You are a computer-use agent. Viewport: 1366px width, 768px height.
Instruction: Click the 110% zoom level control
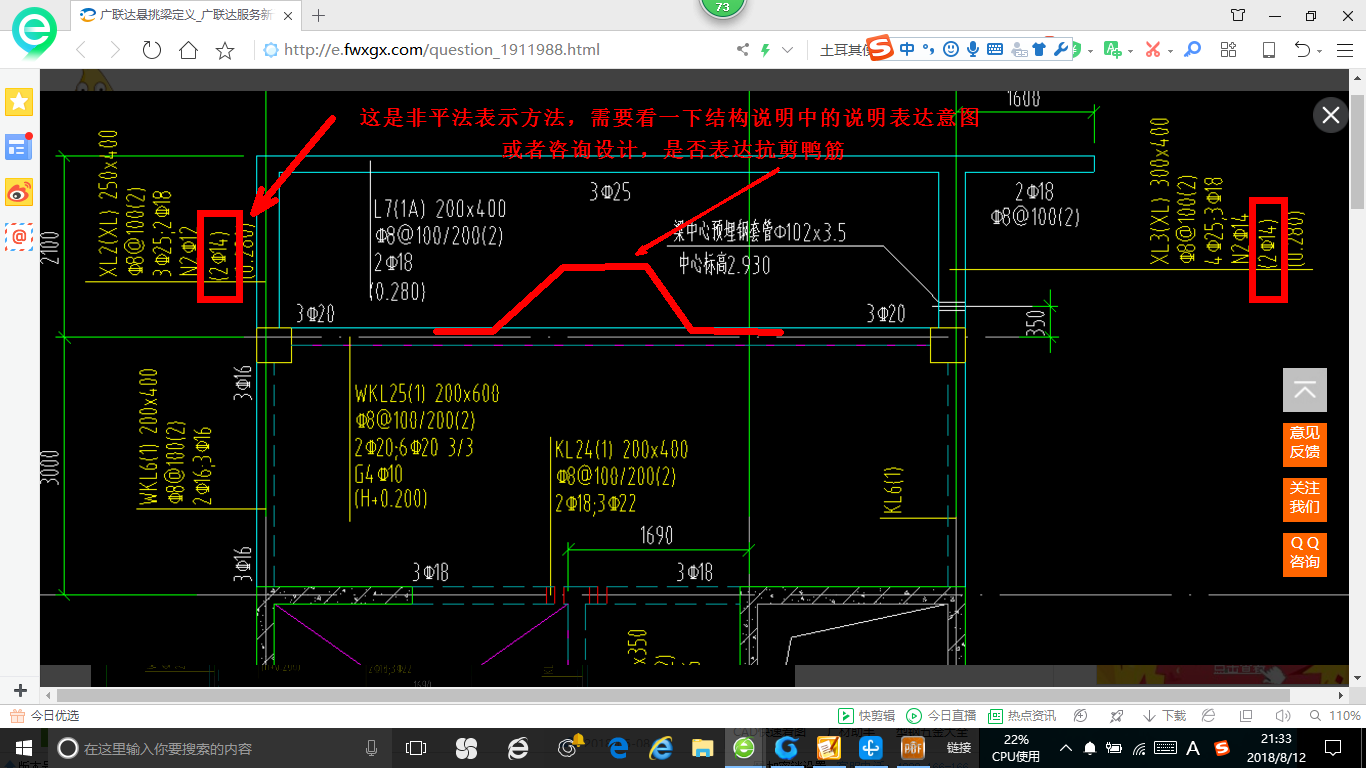[1335, 716]
